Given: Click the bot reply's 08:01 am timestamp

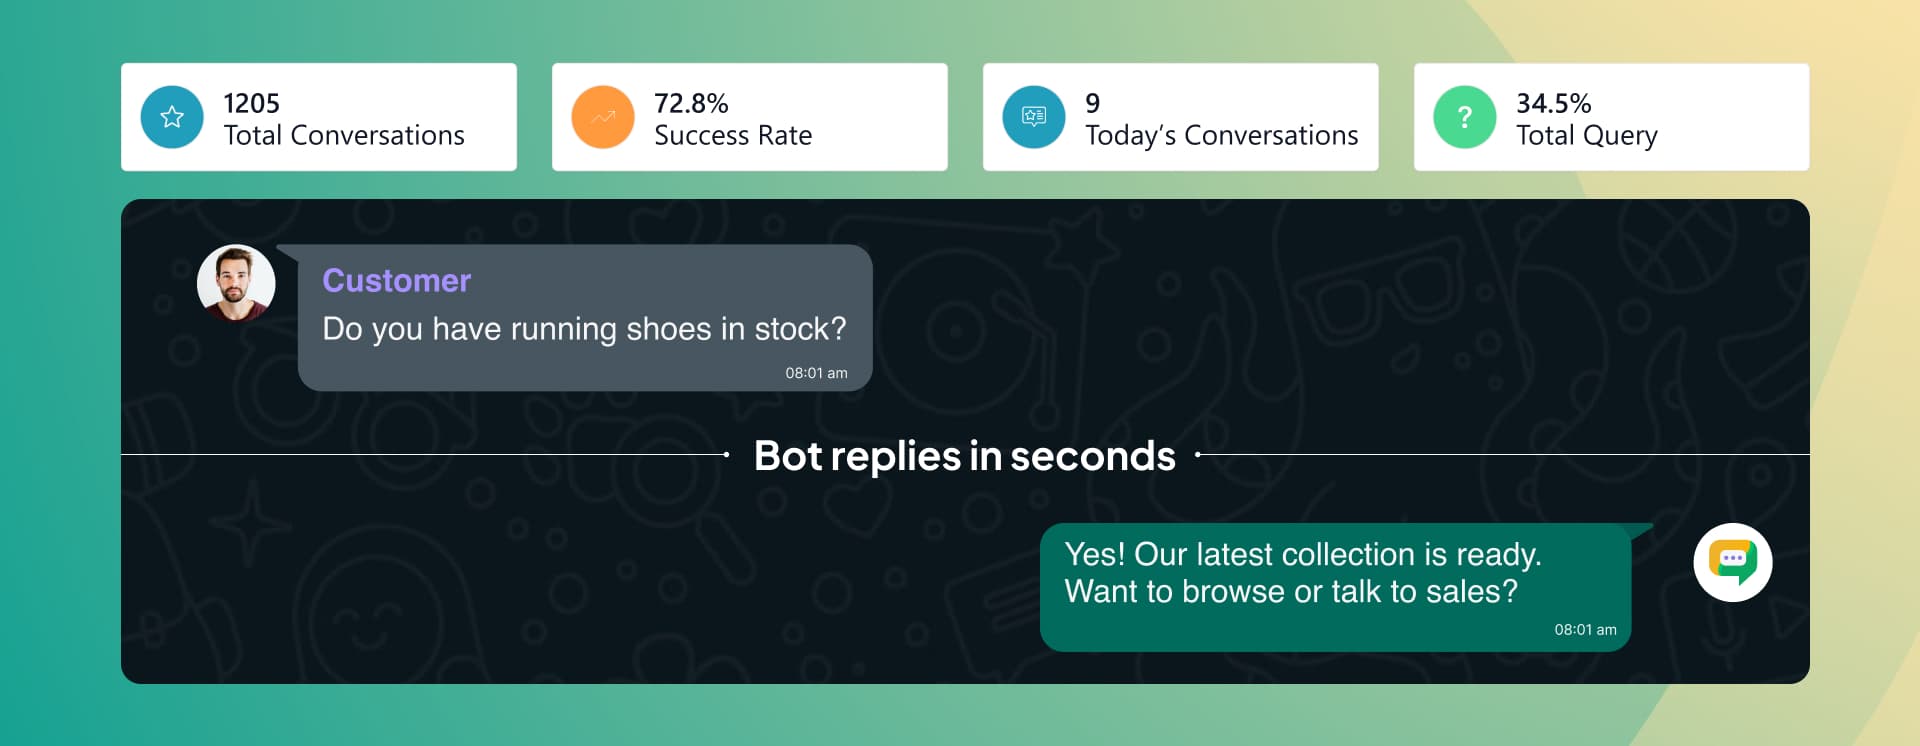Looking at the screenshot, I should [1585, 630].
